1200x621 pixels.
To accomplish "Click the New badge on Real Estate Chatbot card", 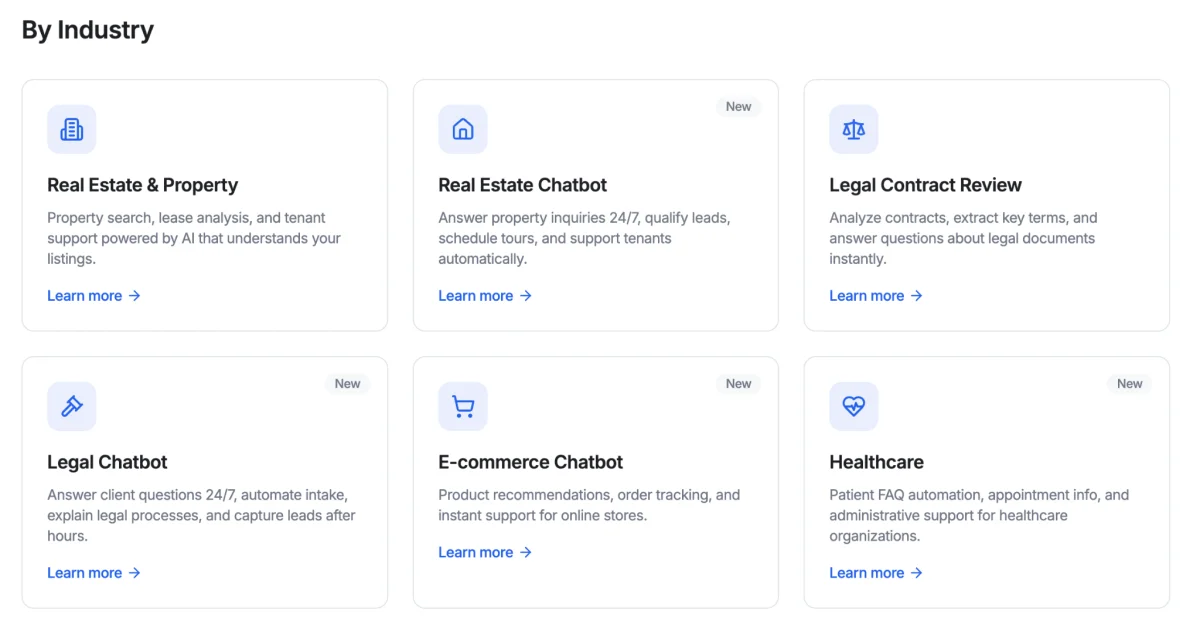I will pos(738,106).
